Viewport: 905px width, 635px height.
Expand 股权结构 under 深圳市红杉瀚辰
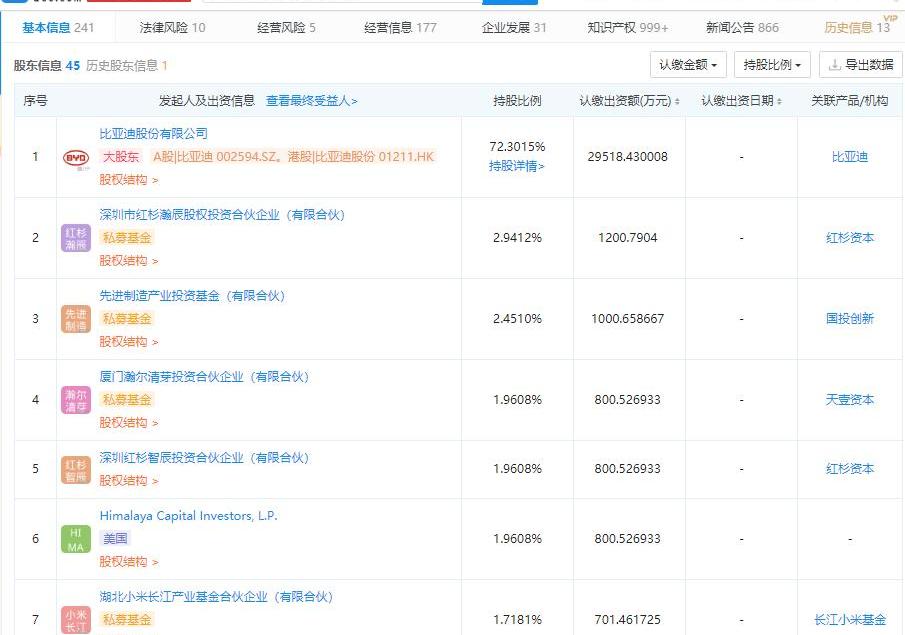coord(128,261)
